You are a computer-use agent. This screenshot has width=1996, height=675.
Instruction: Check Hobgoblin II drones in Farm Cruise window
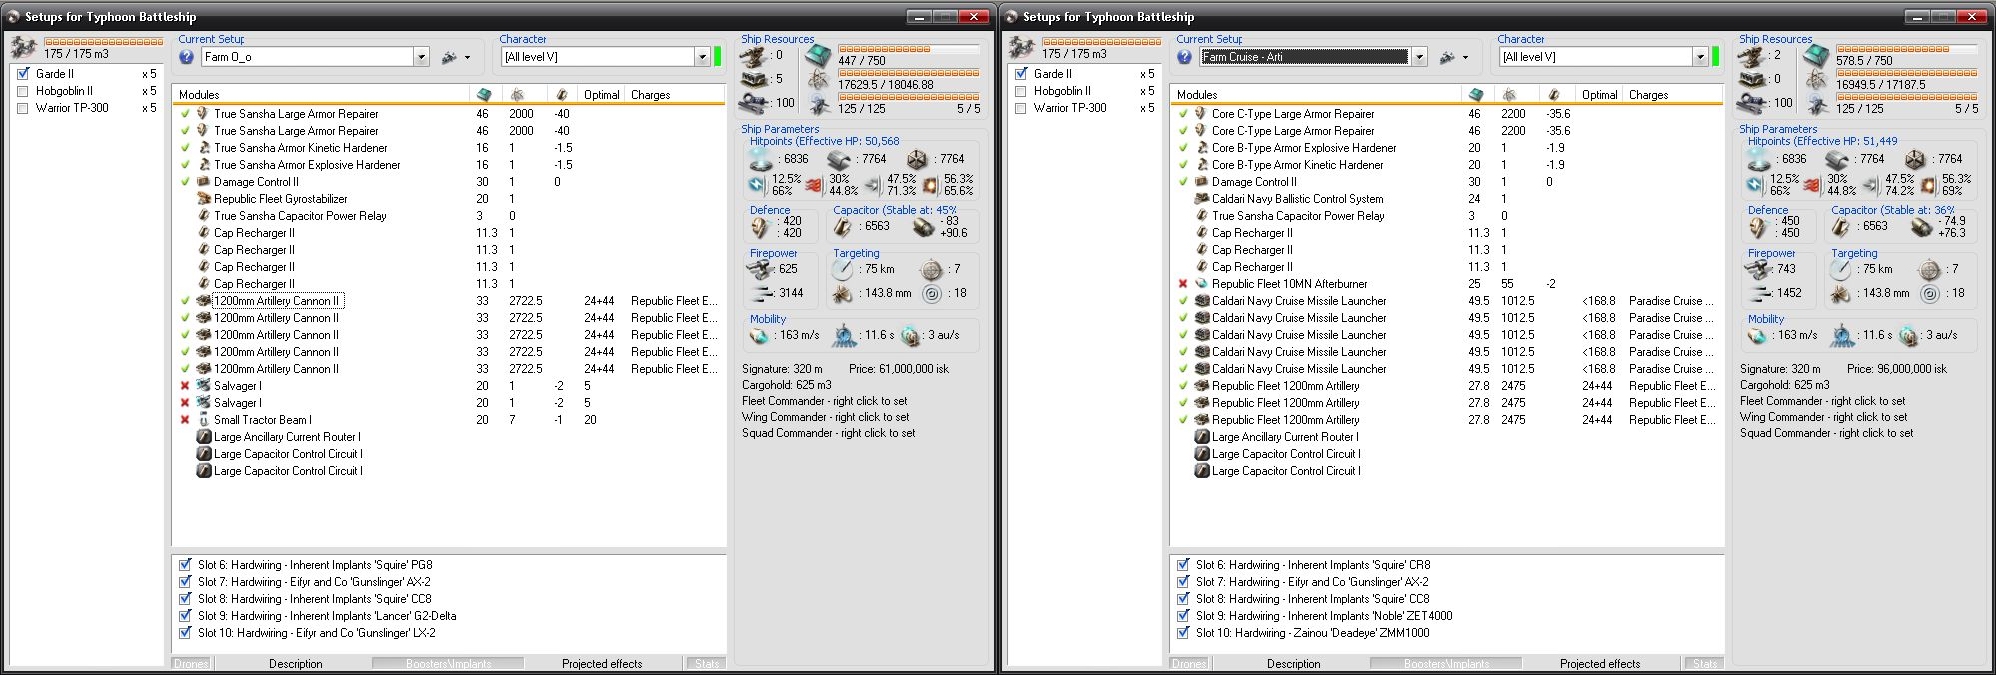(1021, 91)
